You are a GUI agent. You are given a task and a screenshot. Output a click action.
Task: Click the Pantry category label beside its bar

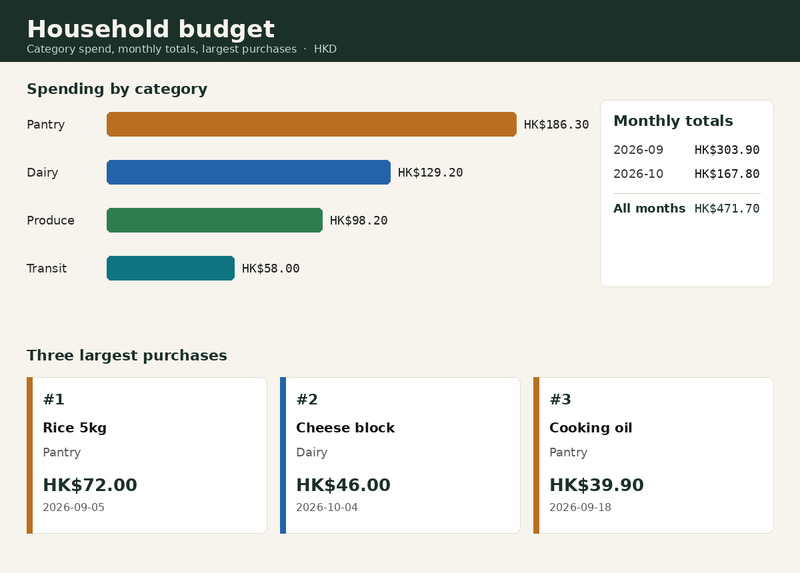coord(45,124)
